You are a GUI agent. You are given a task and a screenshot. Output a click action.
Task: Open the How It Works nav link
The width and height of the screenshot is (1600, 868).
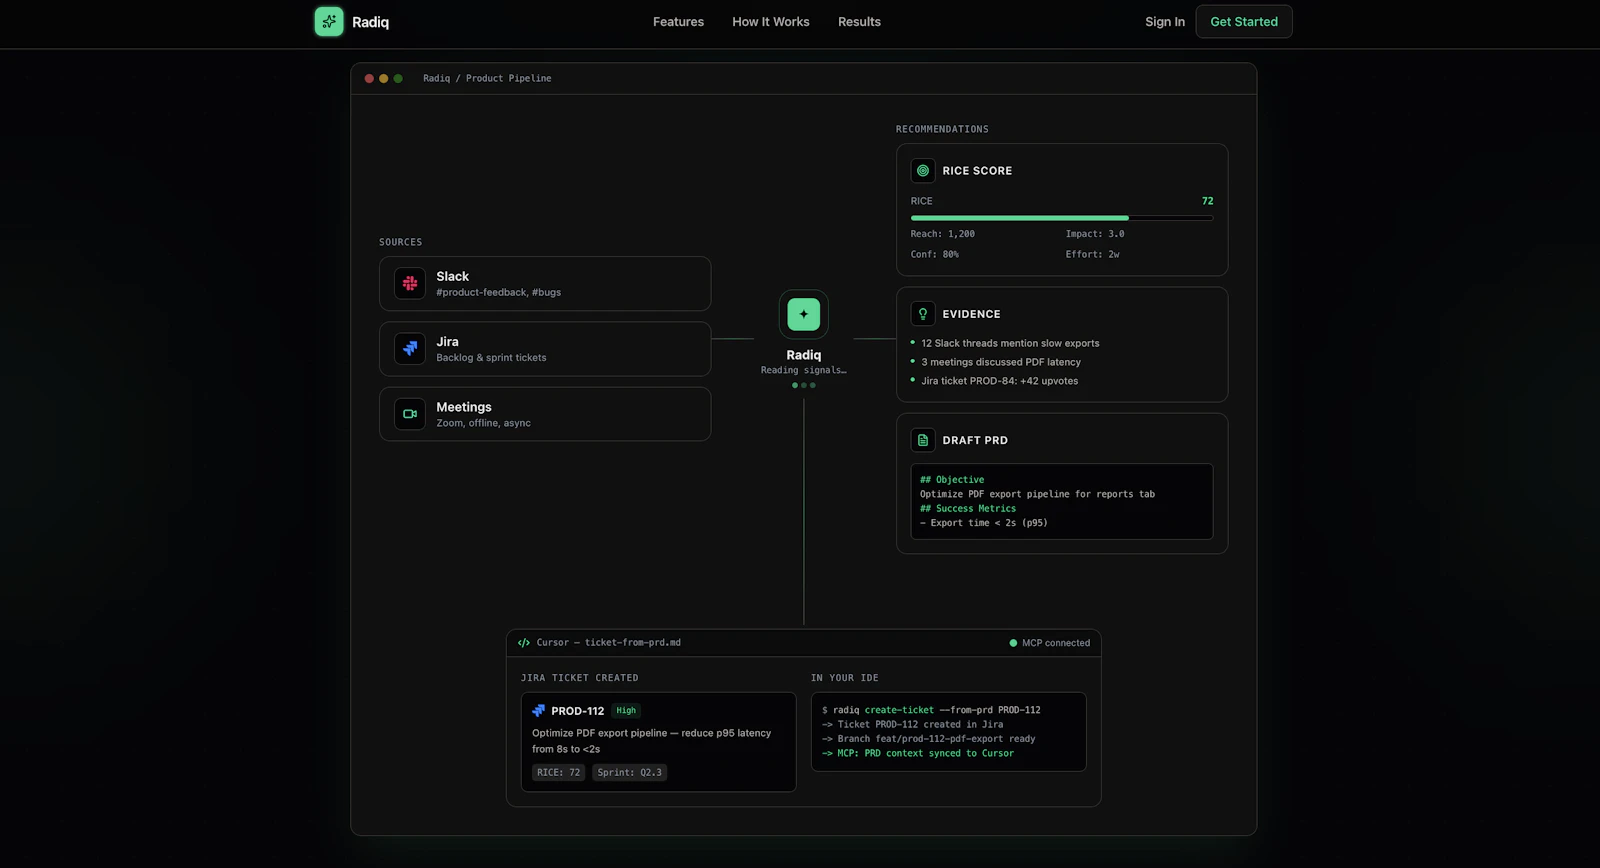coord(771,22)
